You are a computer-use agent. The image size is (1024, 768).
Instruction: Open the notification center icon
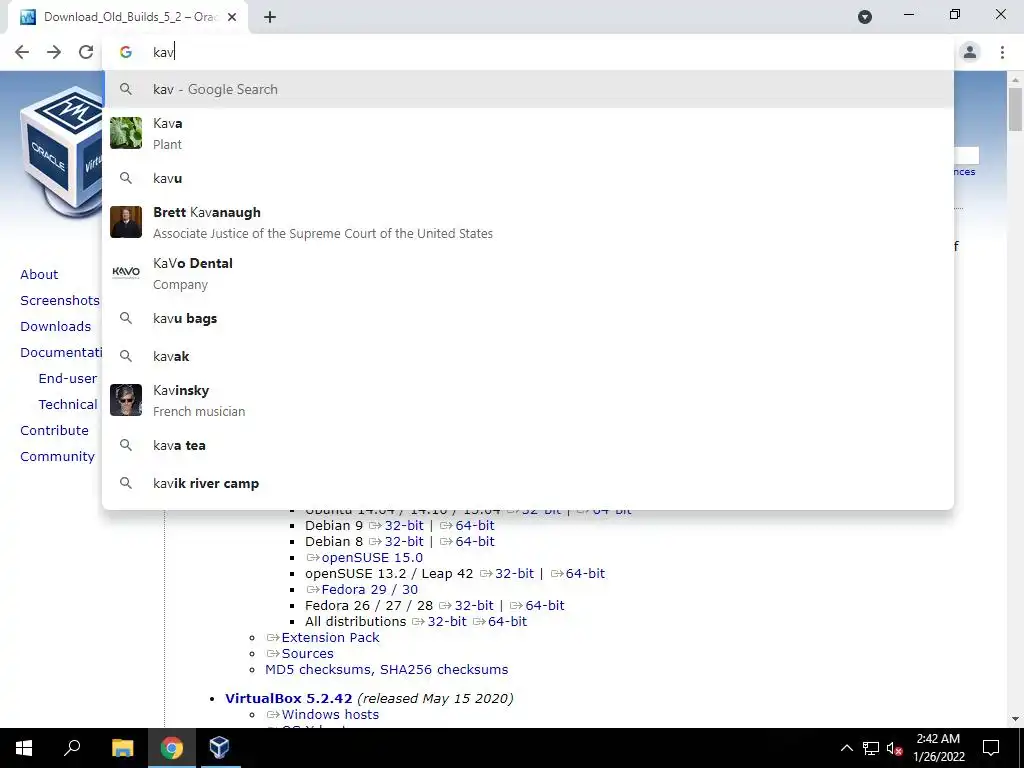pyautogui.click(x=991, y=748)
